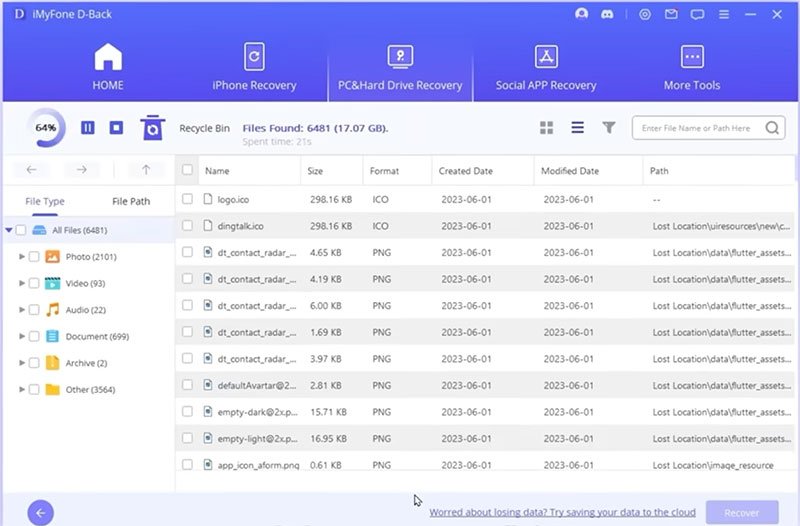This screenshot has height=526, width=800.
Task: Go to the HOME tab
Action: pos(108,67)
